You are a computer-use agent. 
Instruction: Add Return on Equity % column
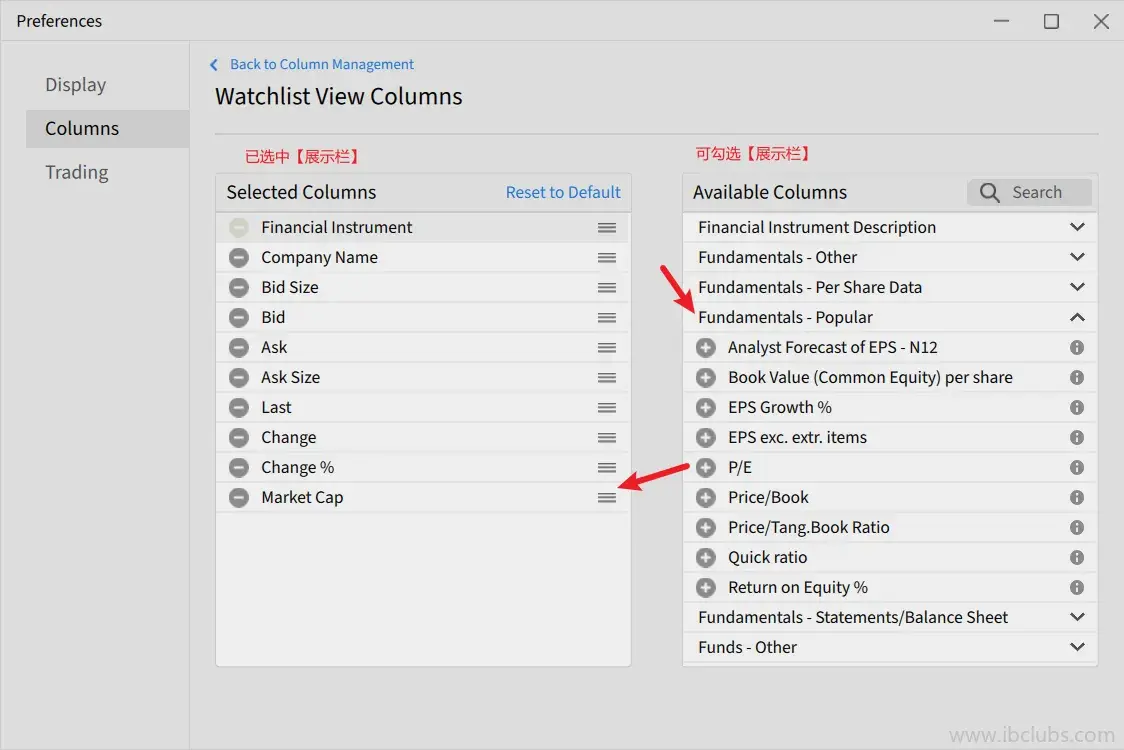pos(706,588)
